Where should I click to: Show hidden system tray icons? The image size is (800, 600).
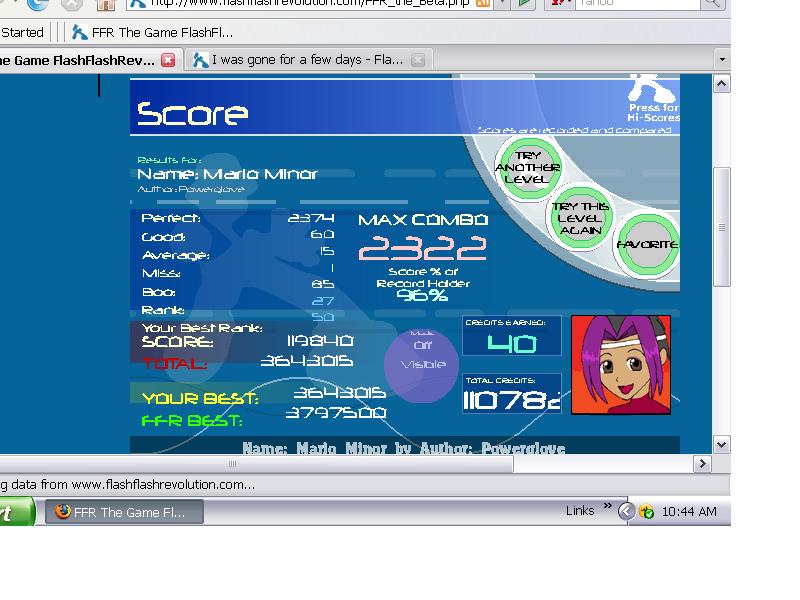(x=626, y=511)
